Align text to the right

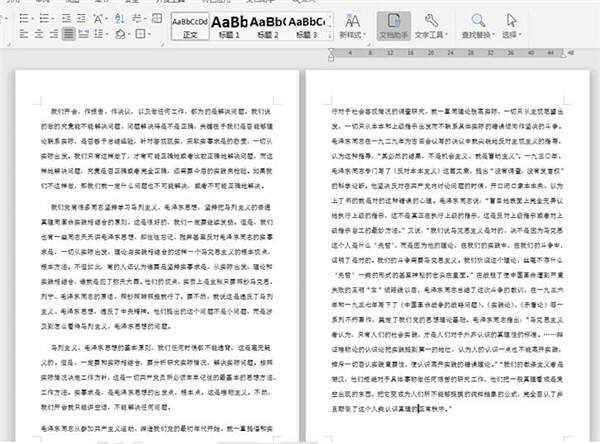coord(54,35)
